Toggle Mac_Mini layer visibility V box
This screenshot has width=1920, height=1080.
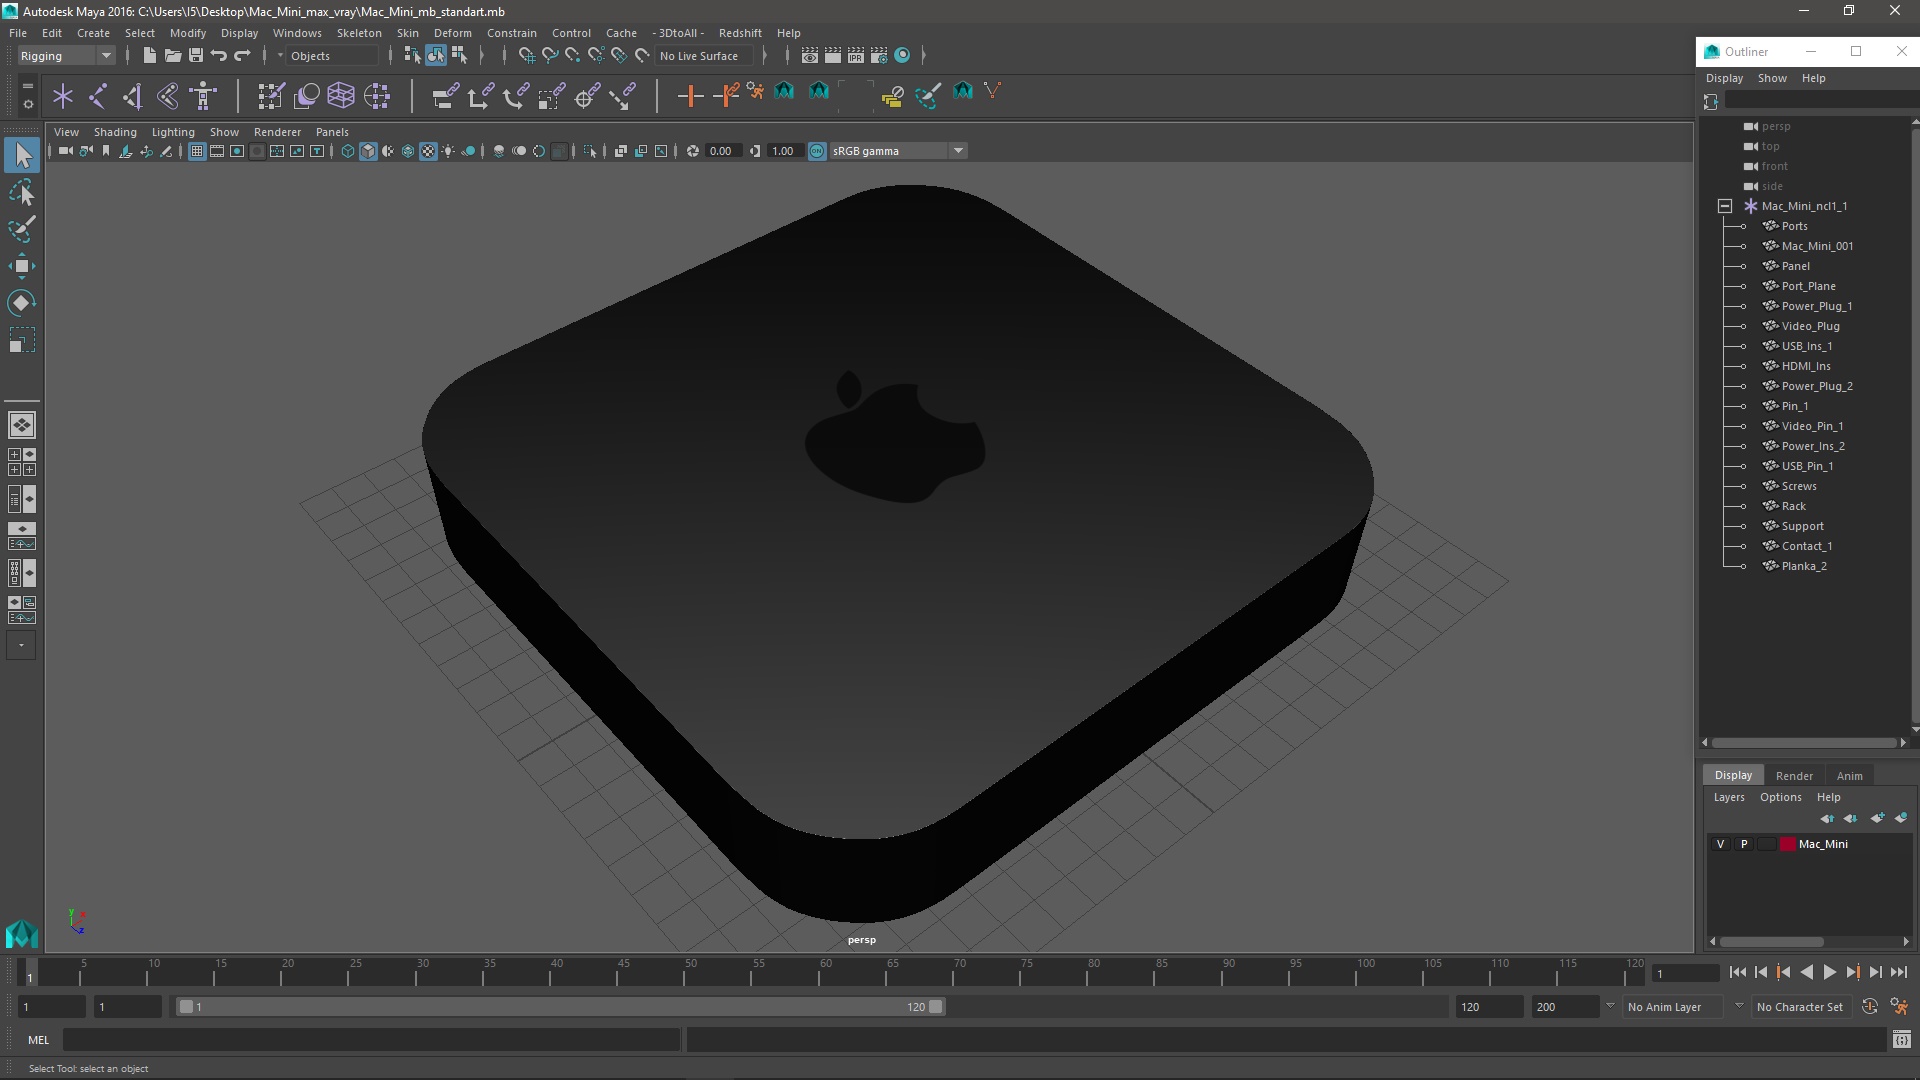(x=1720, y=844)
